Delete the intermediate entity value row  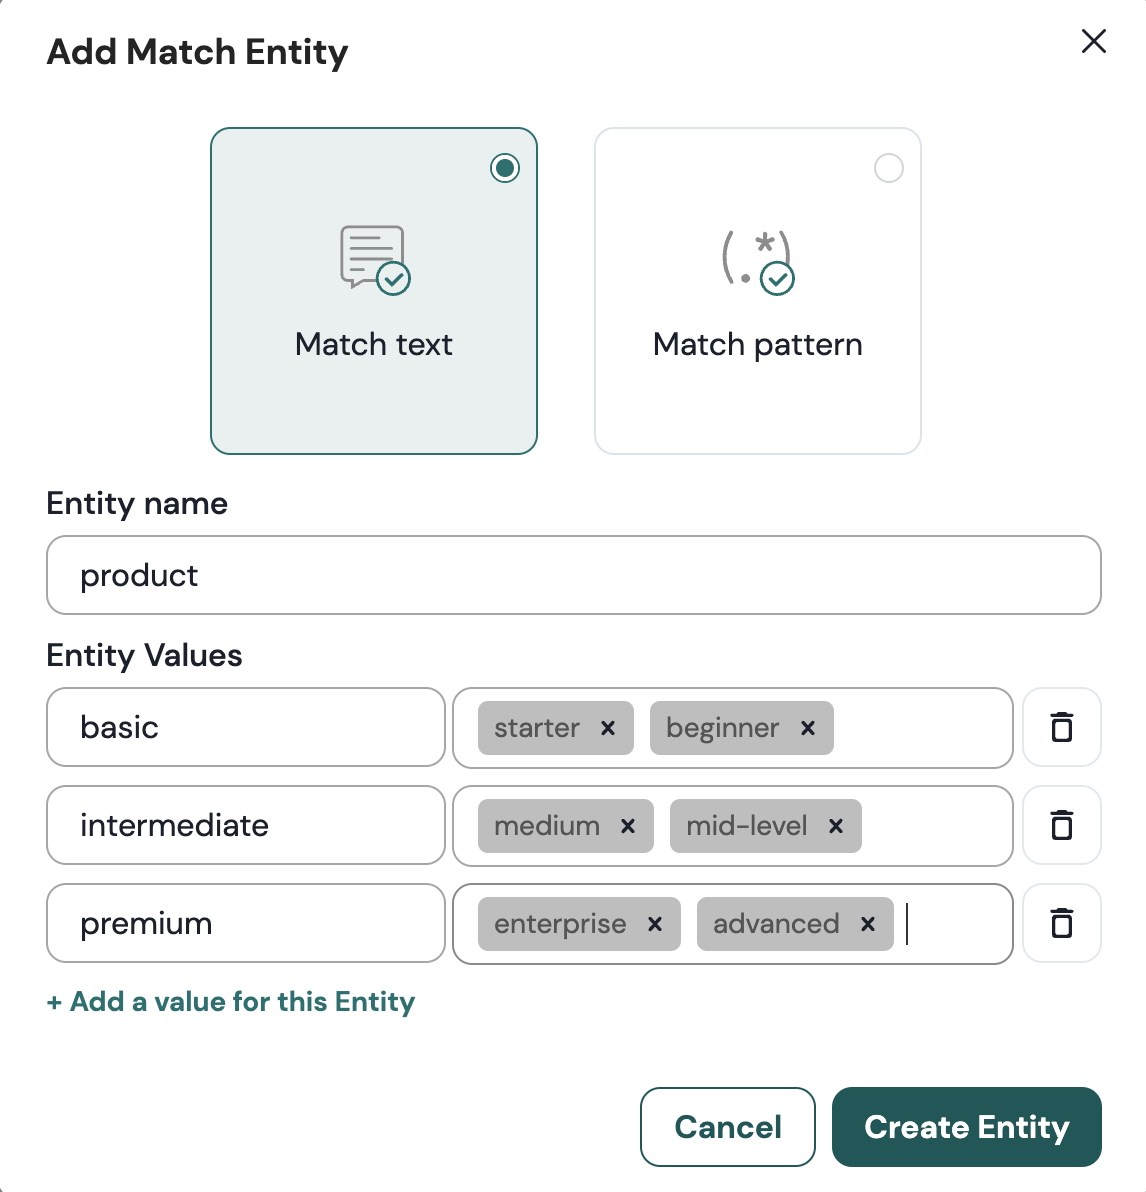1062,825
